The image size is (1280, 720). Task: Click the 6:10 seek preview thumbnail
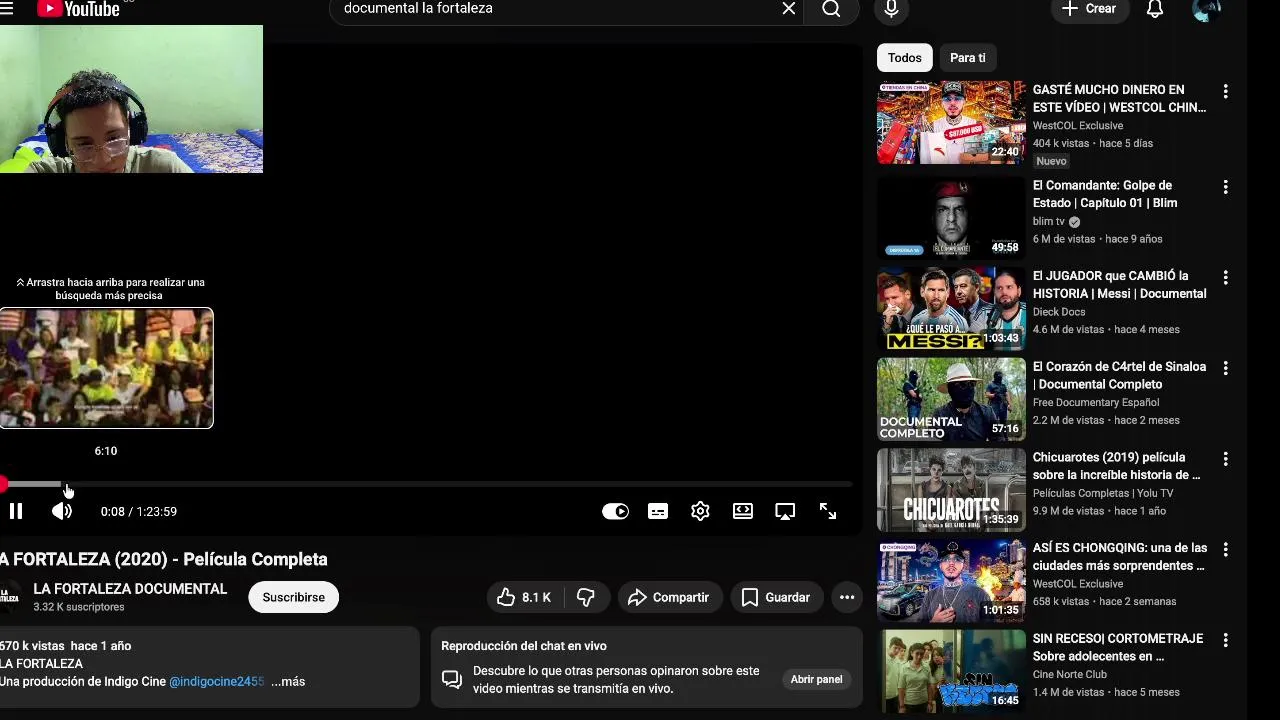point(106,368)
